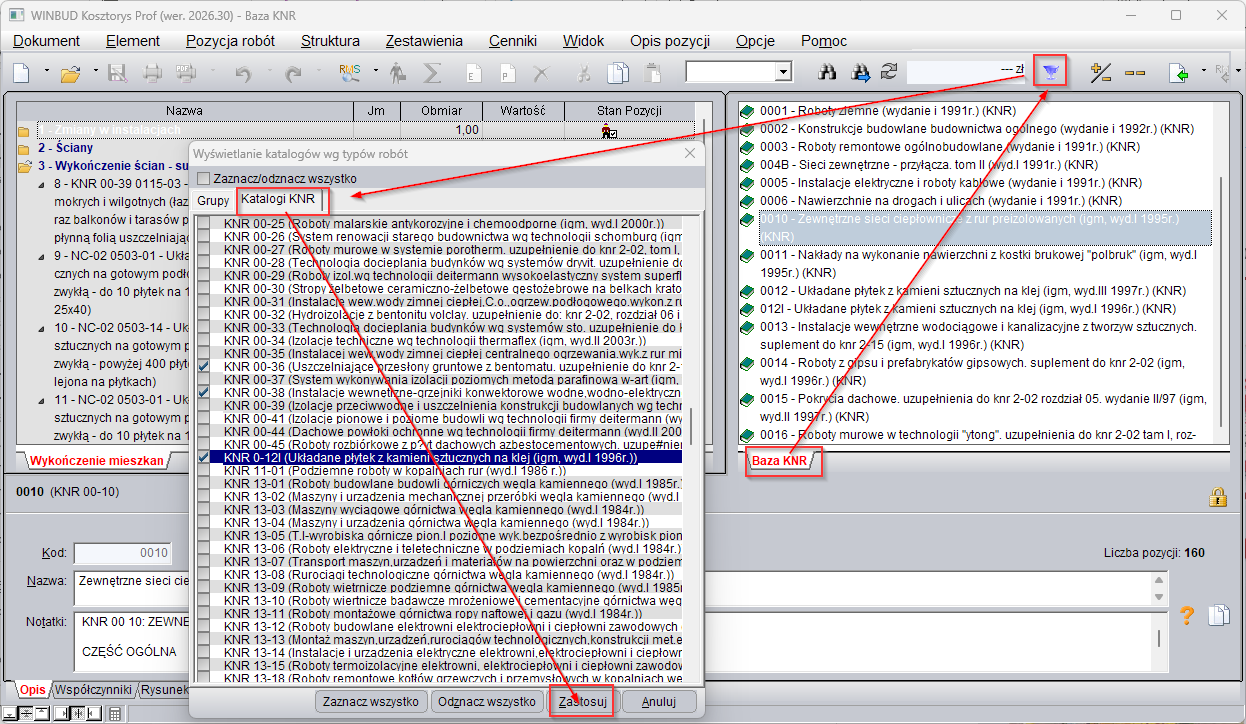Click the plus/minus toolbar icon
Viewport: 1246px width, 724px height.
tap(1101, 72)
